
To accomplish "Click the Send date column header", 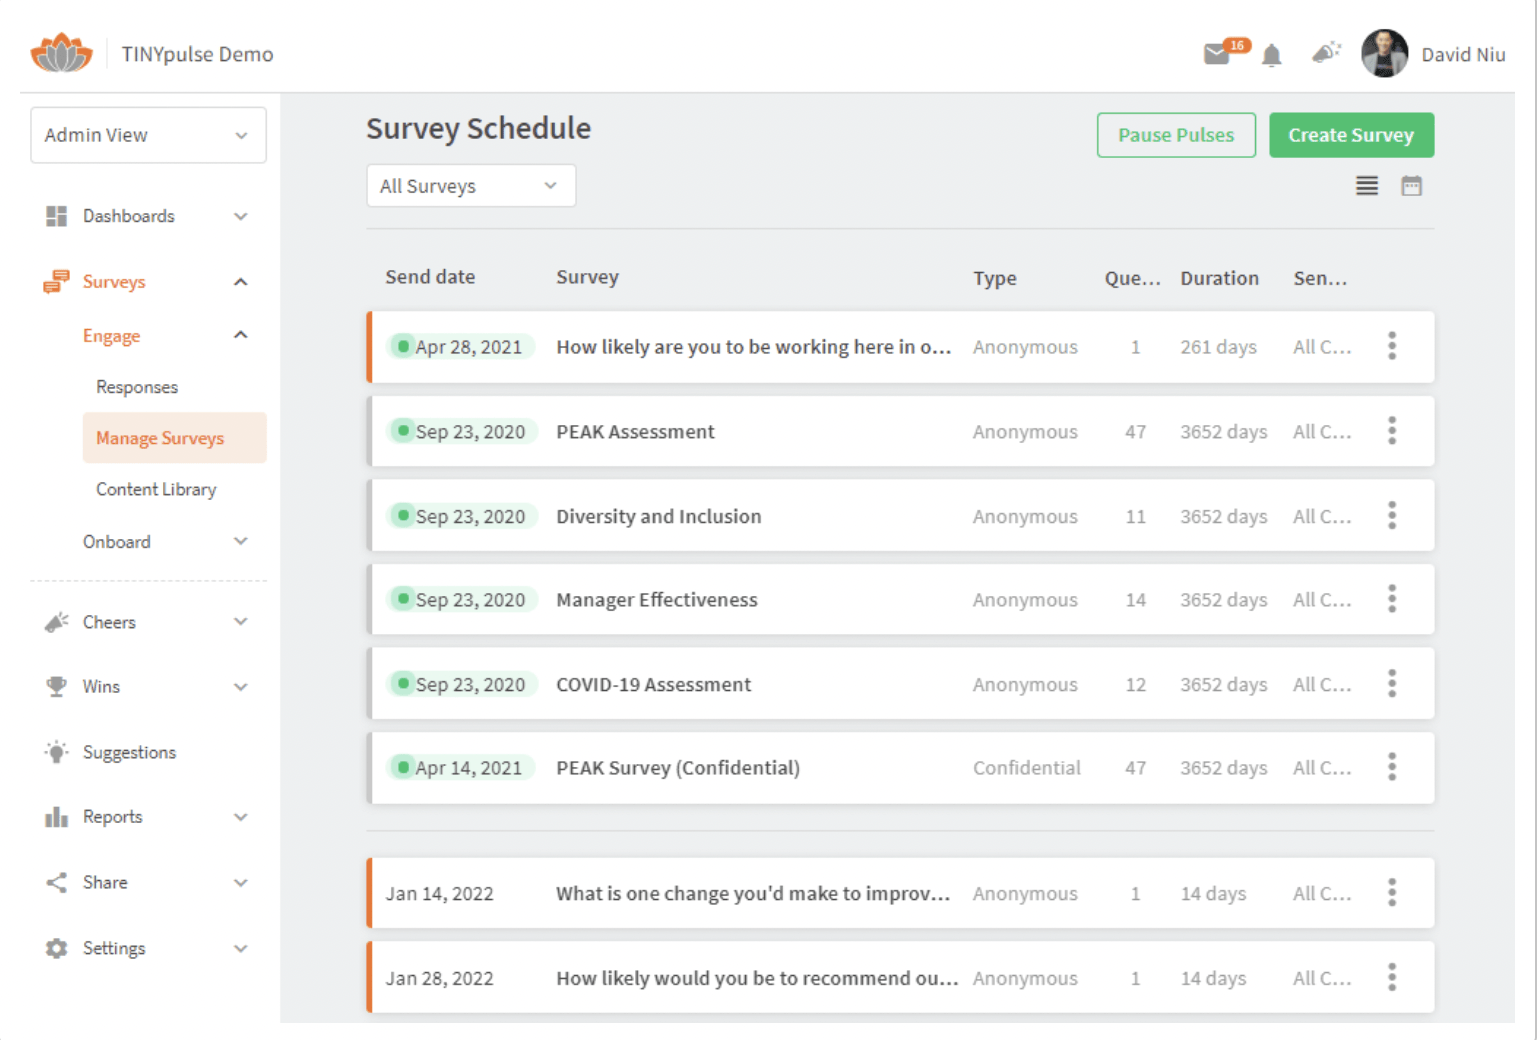I will click(430, 277).
